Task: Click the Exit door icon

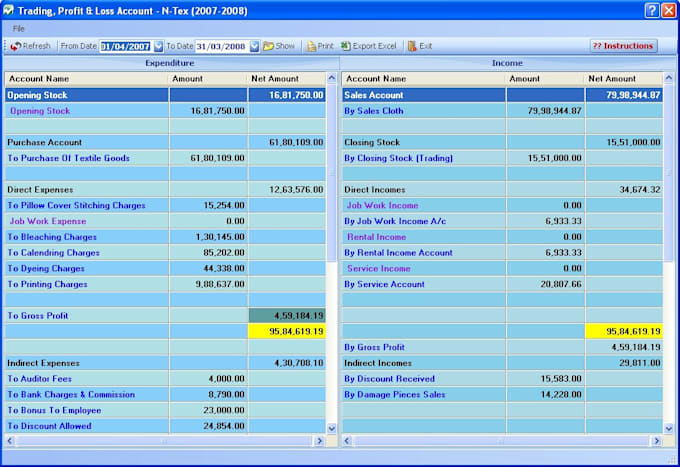Action: pos(412,46)
